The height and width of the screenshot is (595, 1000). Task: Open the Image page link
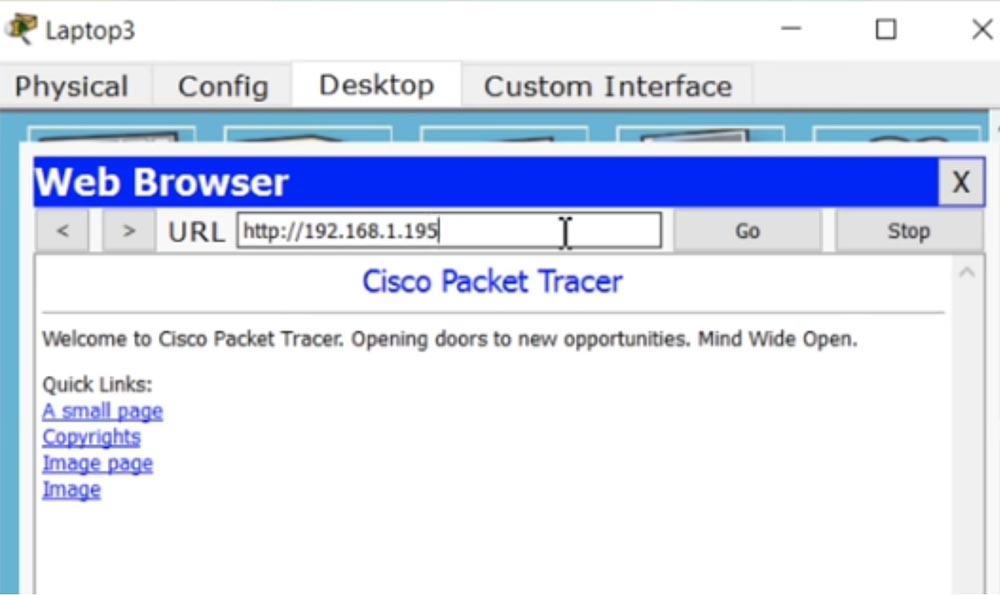coord(98,464)
